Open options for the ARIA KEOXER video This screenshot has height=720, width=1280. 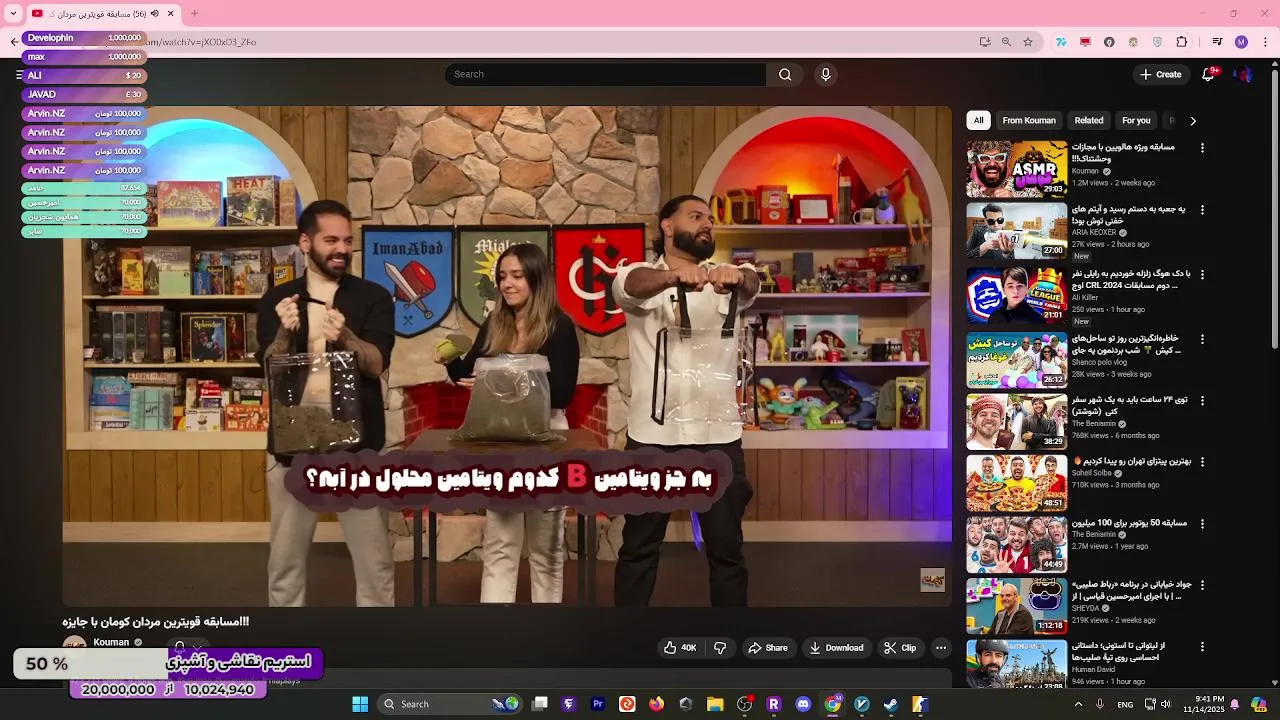point(1202,210)
